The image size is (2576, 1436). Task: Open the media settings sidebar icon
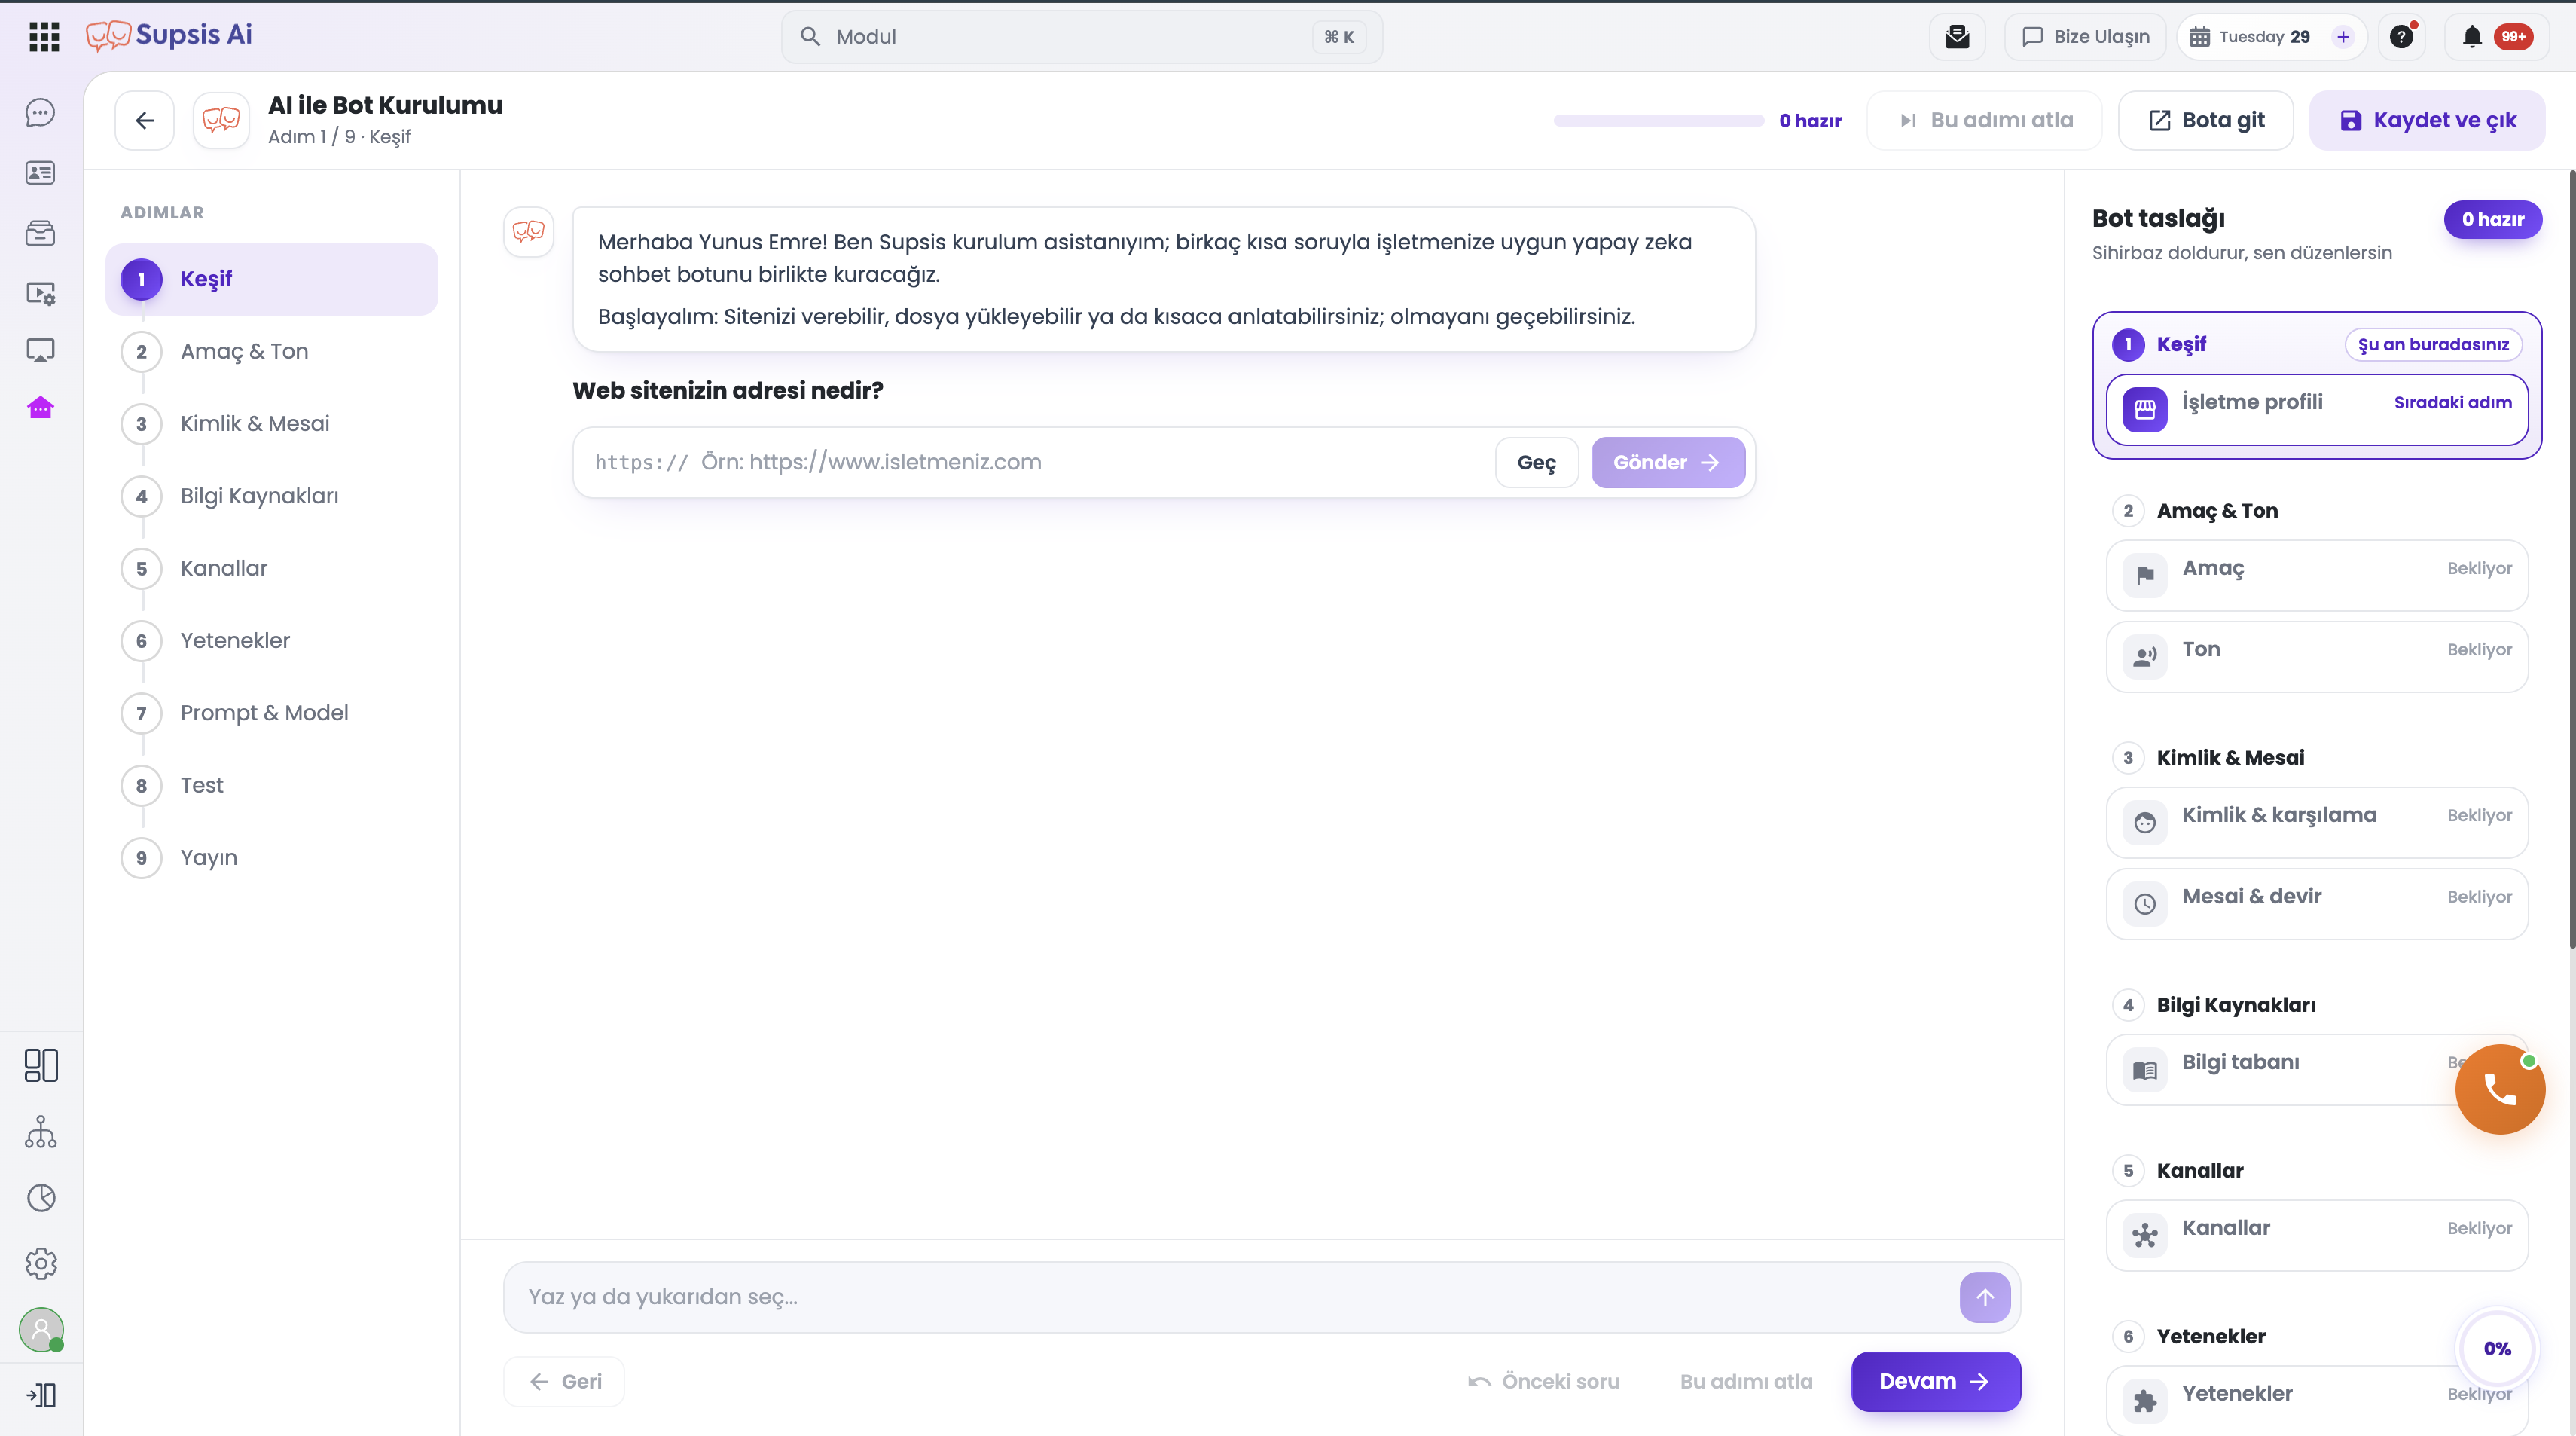click(x=40, y=293)
